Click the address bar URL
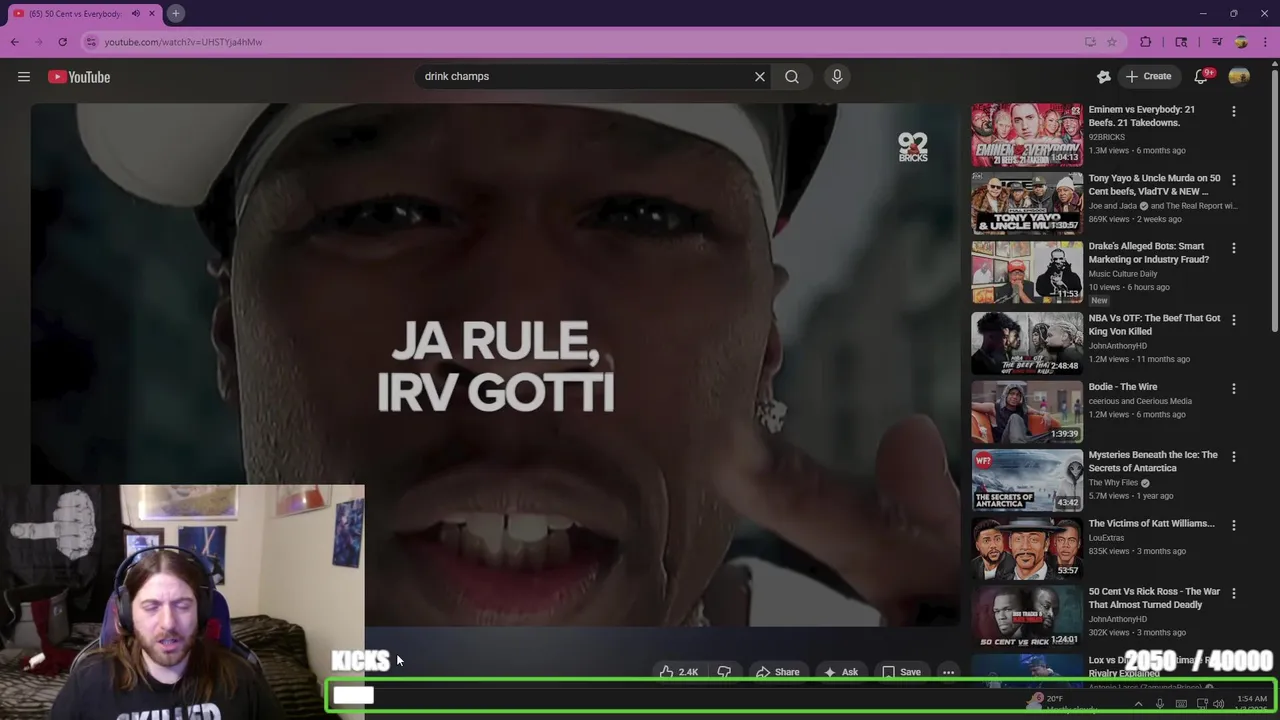Screen dimensions: 1280x720 (184, 42)
